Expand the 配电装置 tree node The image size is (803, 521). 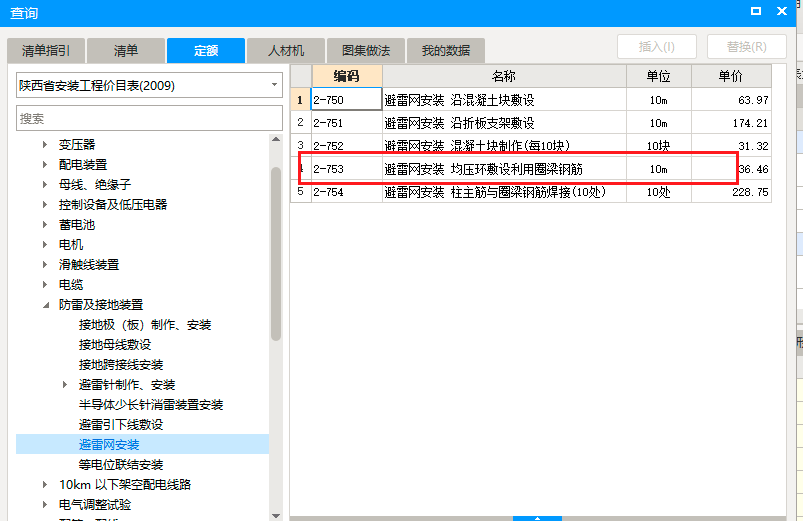pos(45,164)
